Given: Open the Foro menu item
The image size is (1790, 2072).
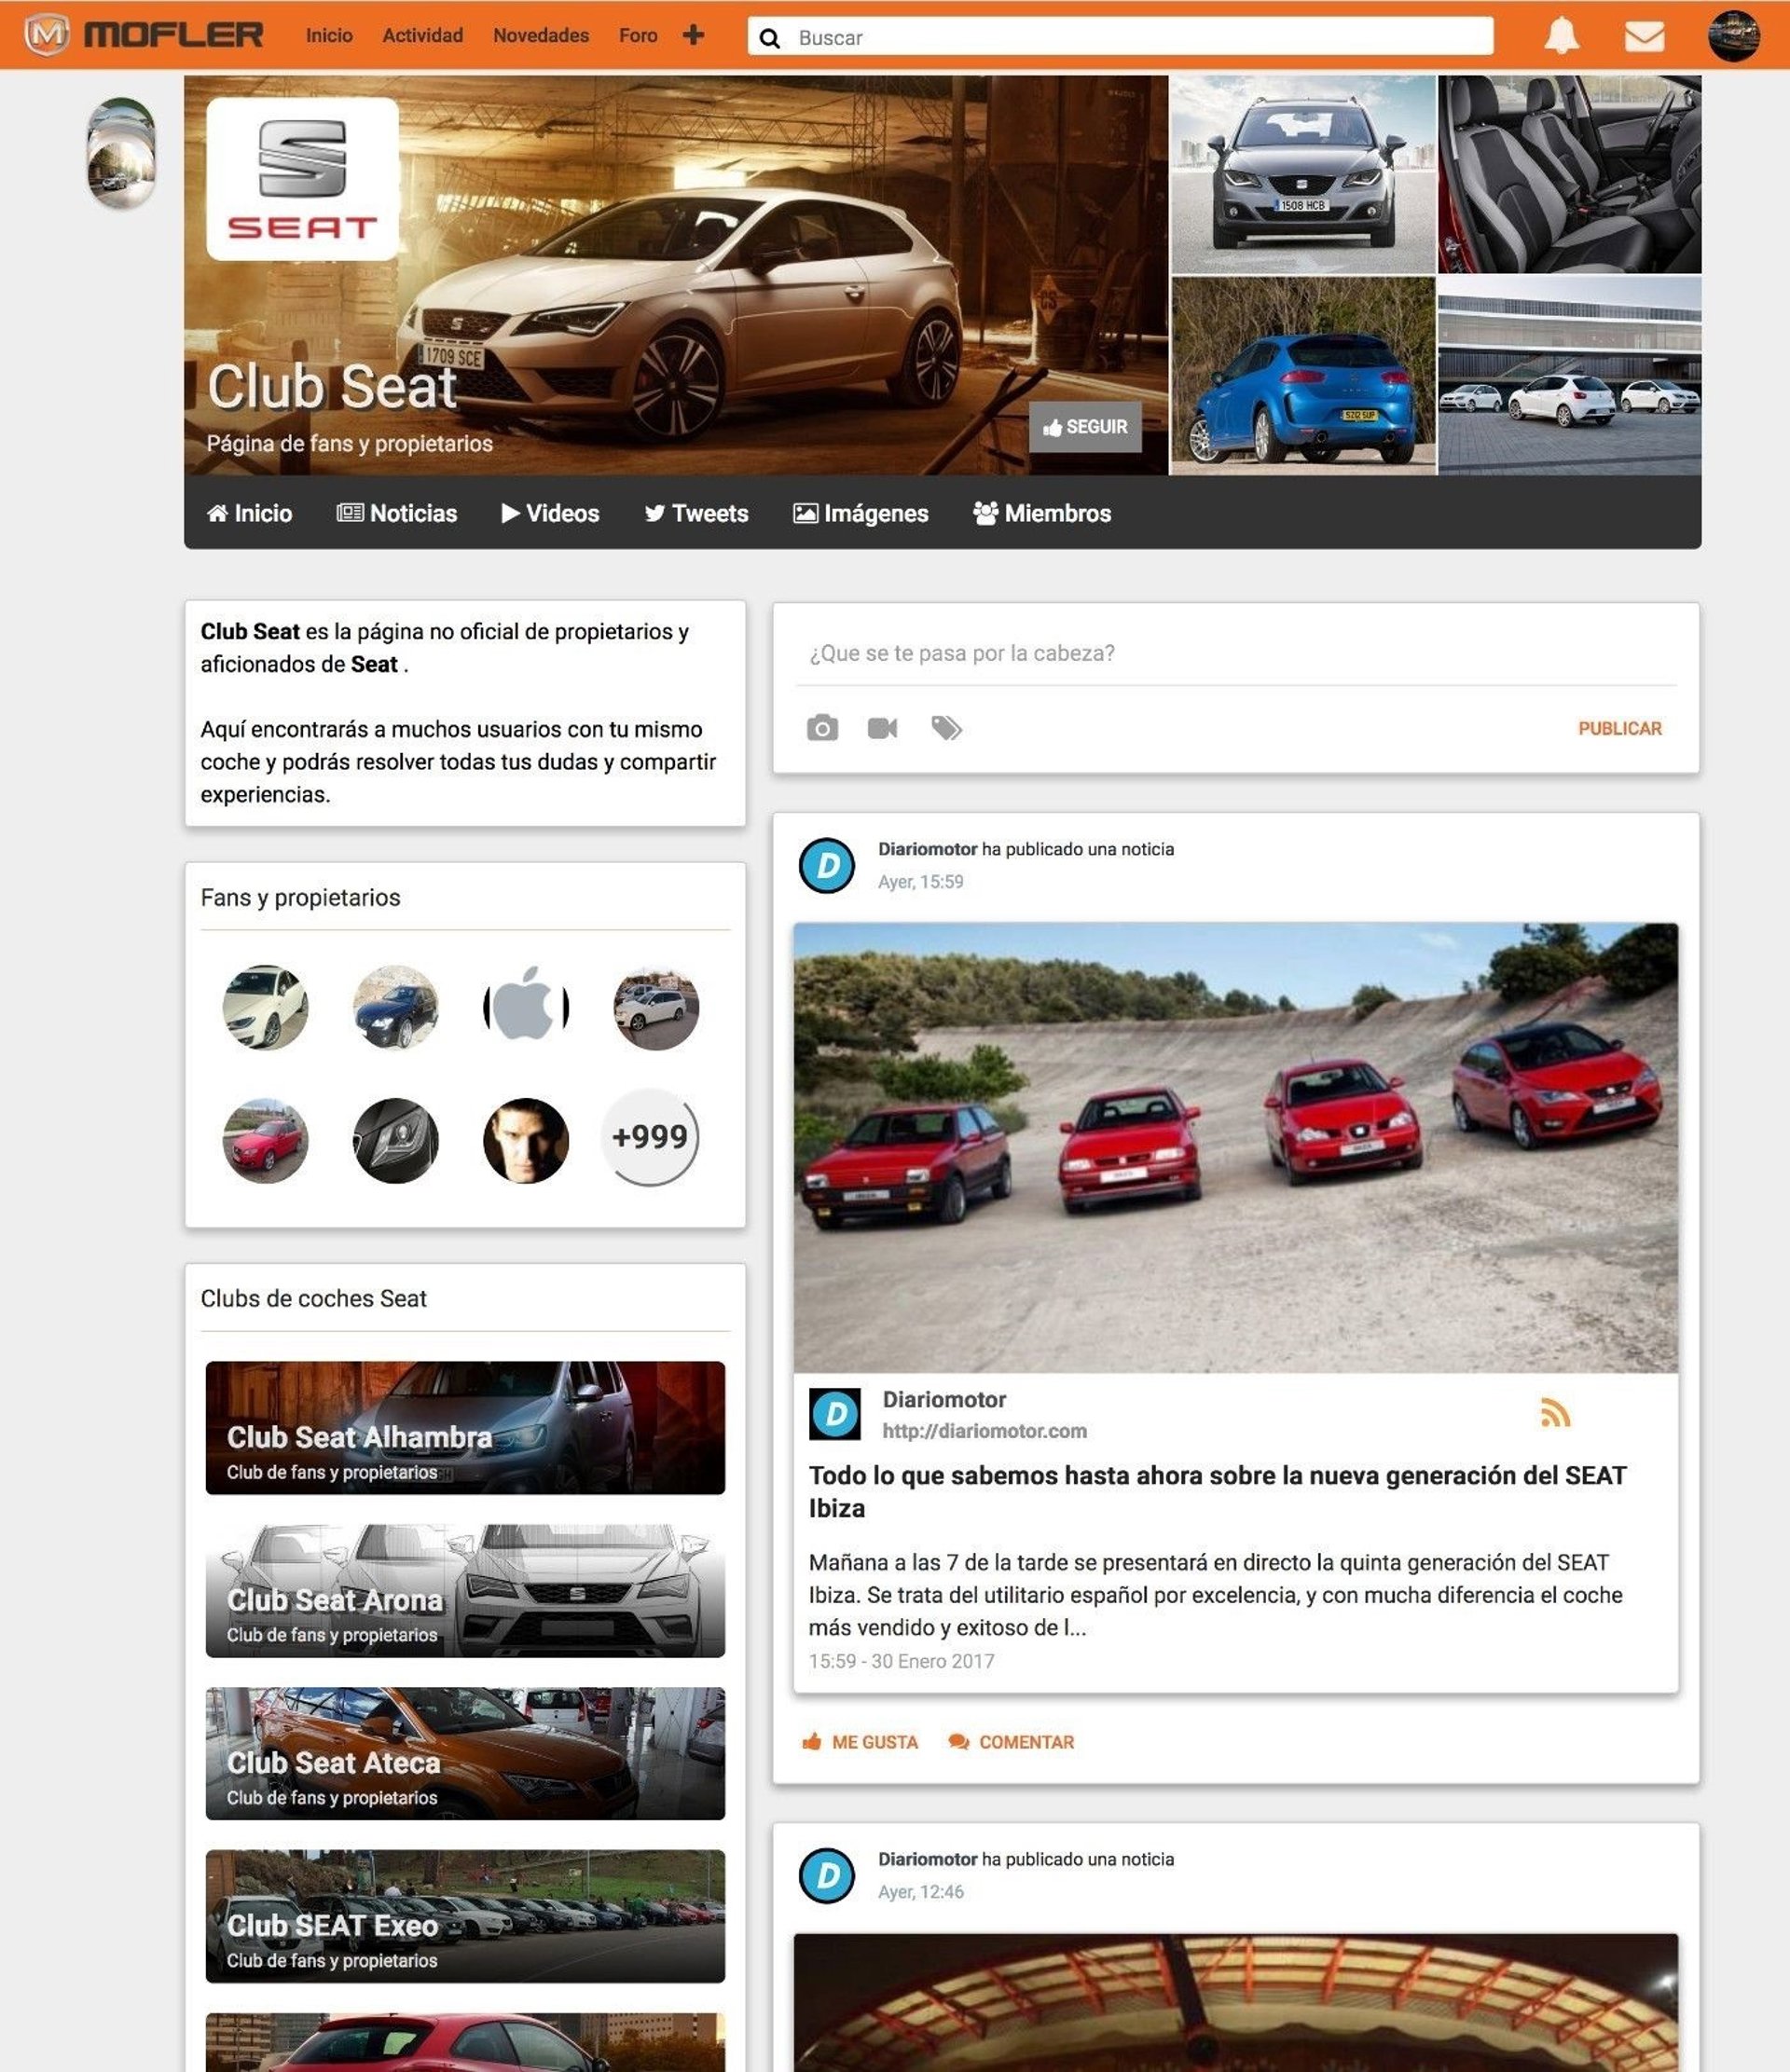Looking at the screenshot, I should coord(638,36).
